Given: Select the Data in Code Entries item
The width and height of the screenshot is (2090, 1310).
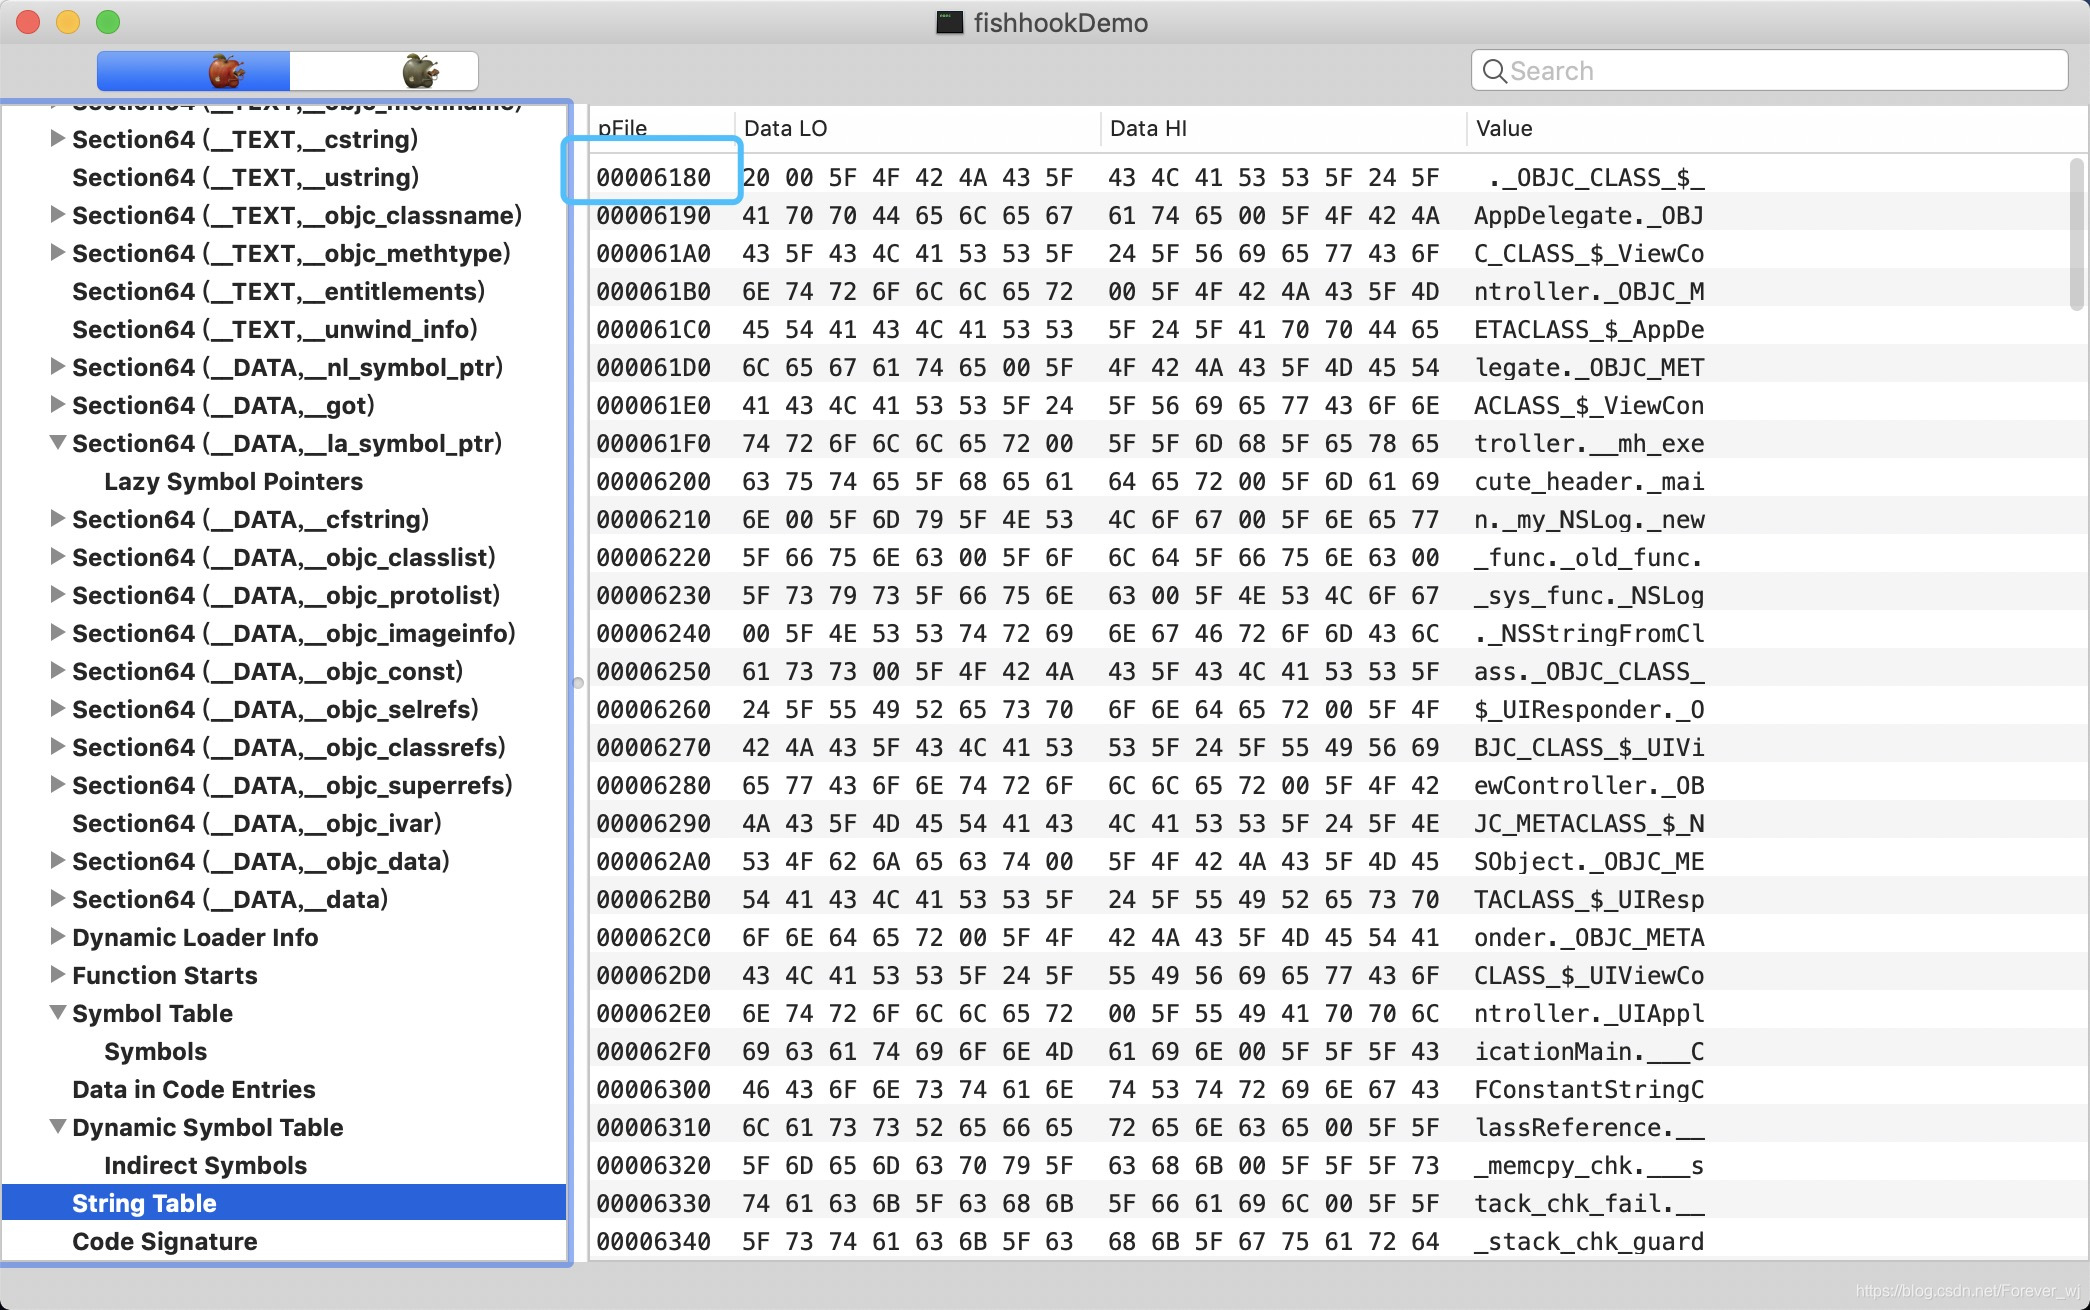Looking at the screenshot, I should (193, 1089).
